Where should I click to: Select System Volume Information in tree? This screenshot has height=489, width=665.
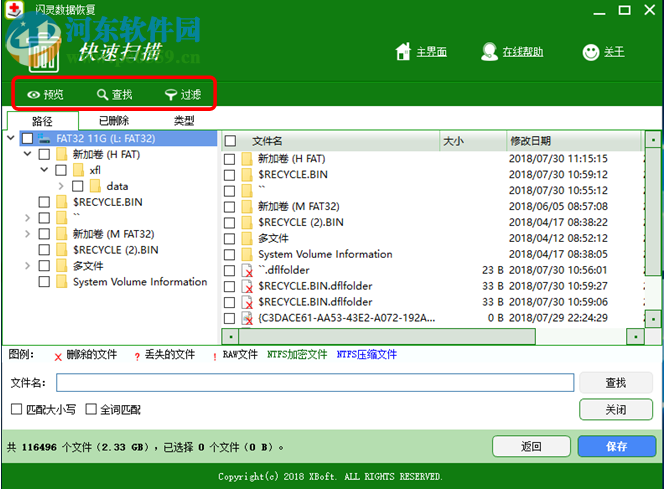[x=140, y=282]
